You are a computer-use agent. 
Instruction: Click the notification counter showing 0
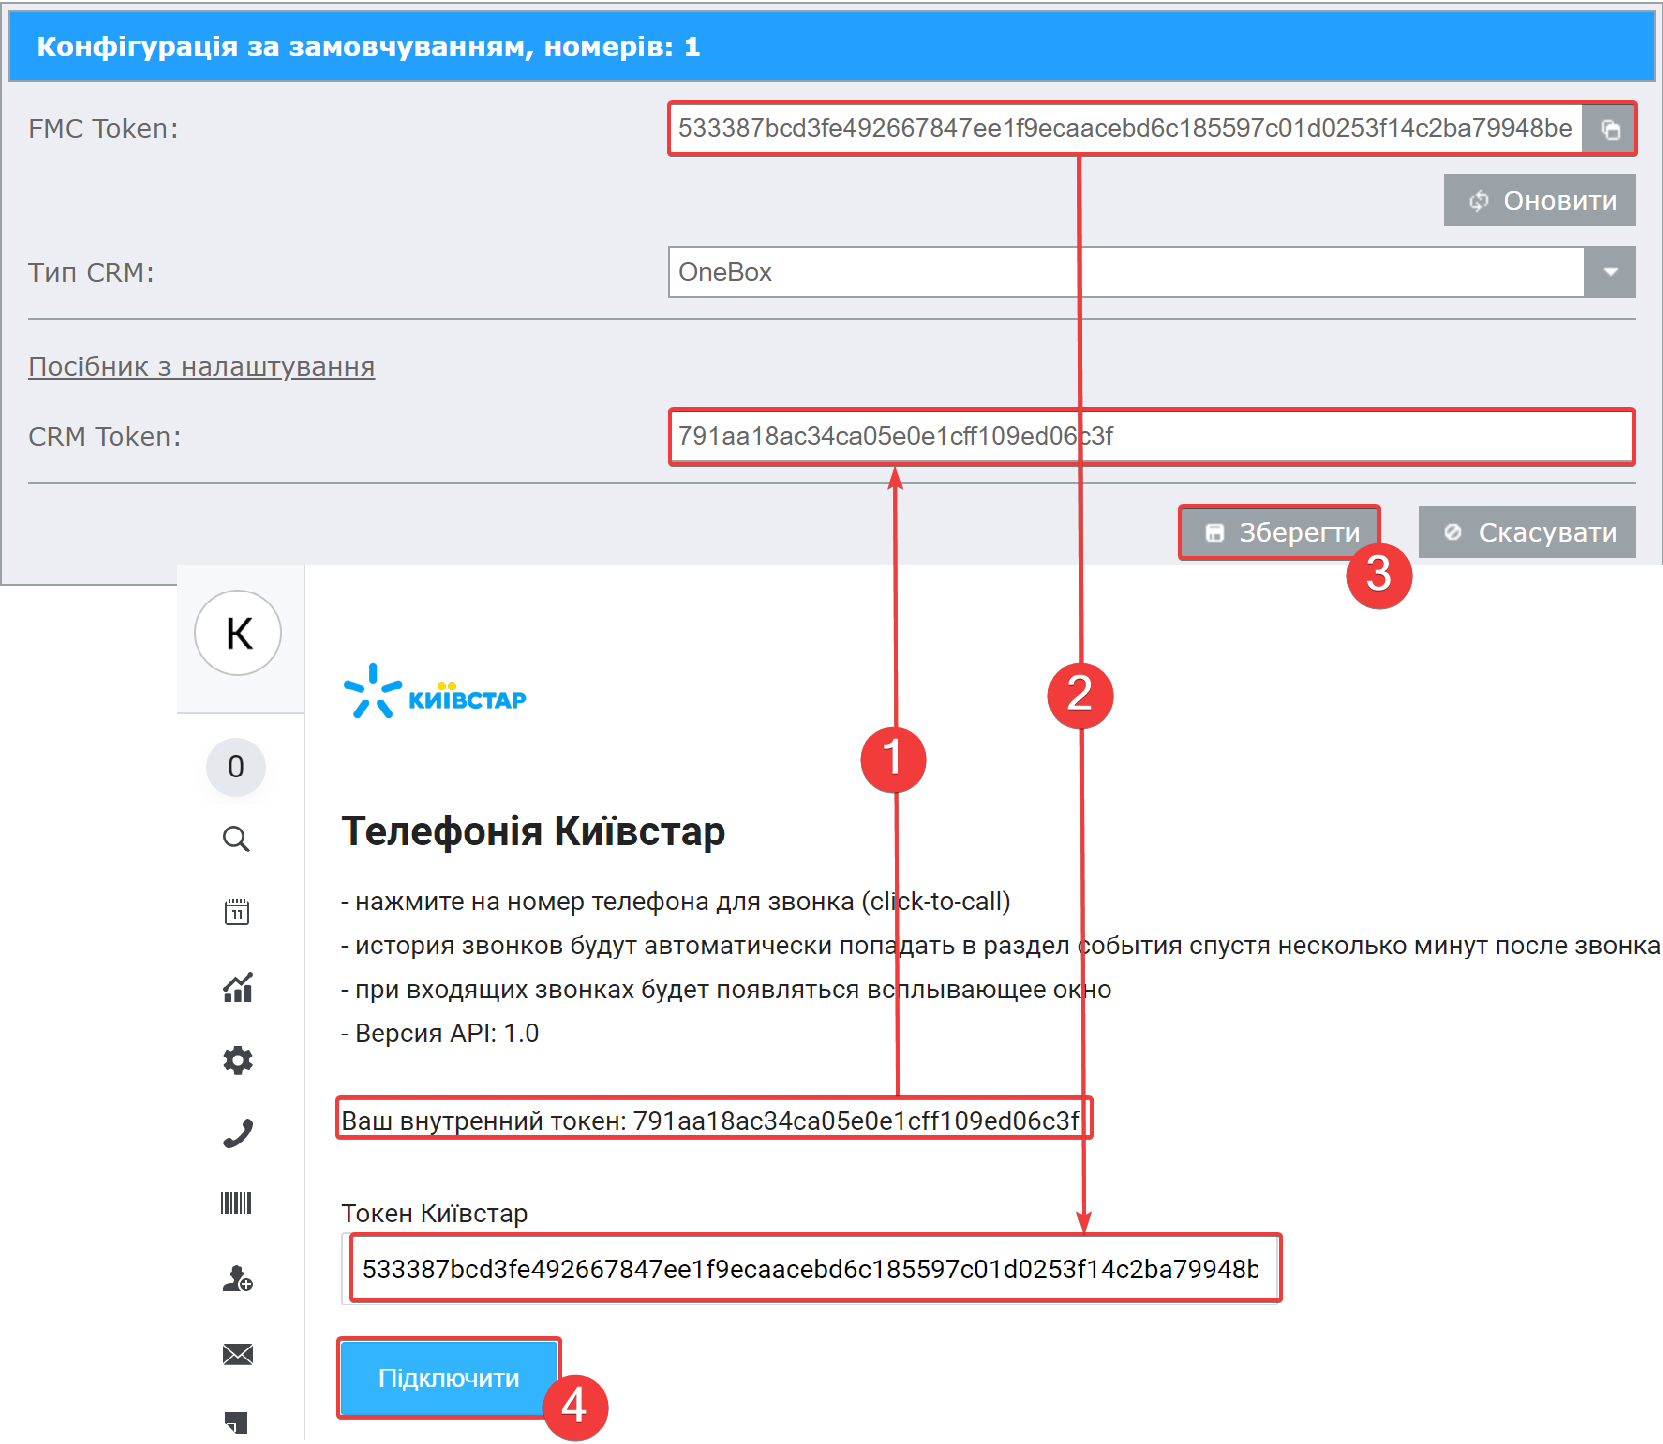click(236, 767)
